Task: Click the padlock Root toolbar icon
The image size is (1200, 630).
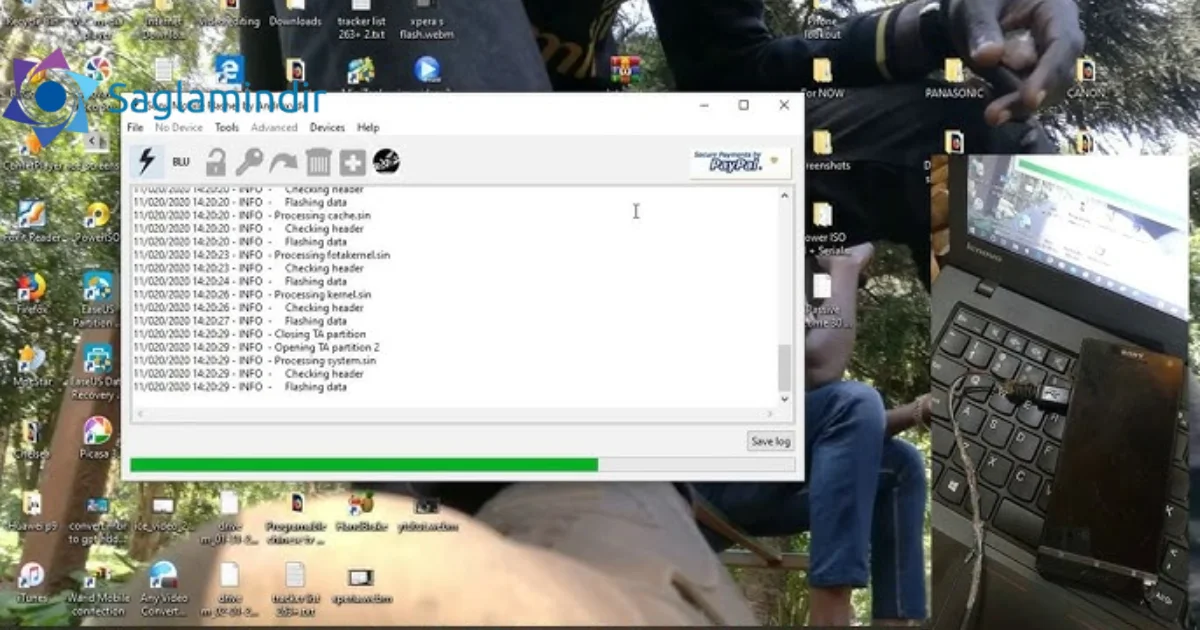Action: (x=215, y=162)
